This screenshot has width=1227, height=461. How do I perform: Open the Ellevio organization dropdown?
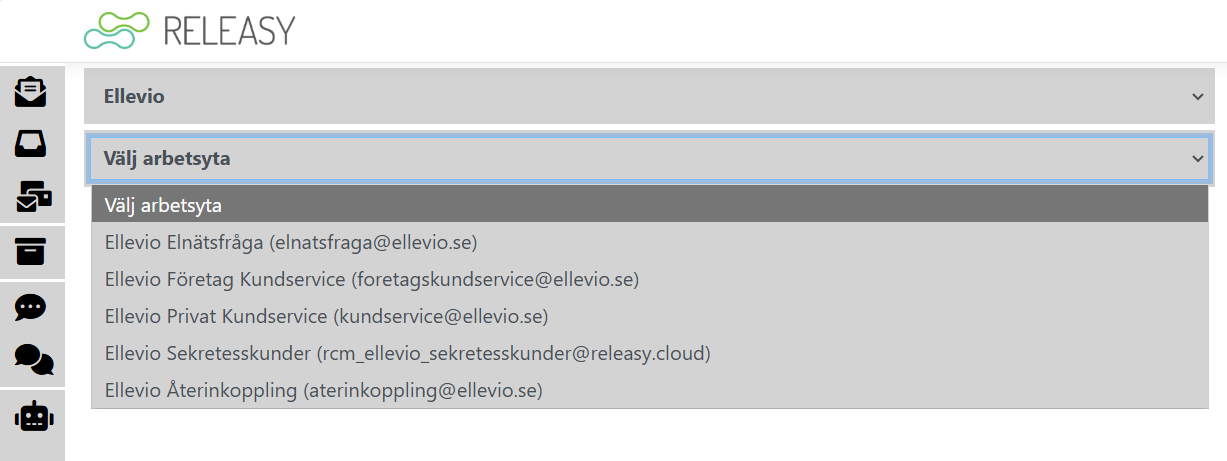click(640, 97)
